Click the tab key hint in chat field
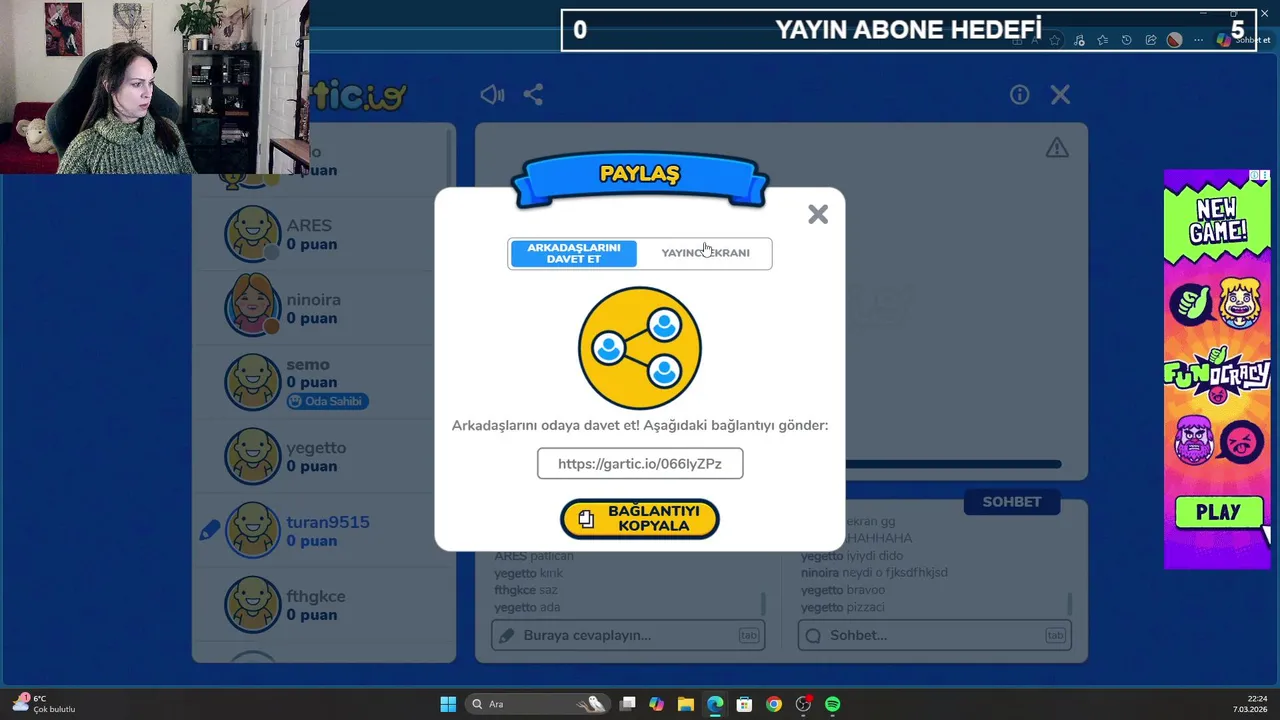Screen dimensions: 1280x720 point(1055,635)
